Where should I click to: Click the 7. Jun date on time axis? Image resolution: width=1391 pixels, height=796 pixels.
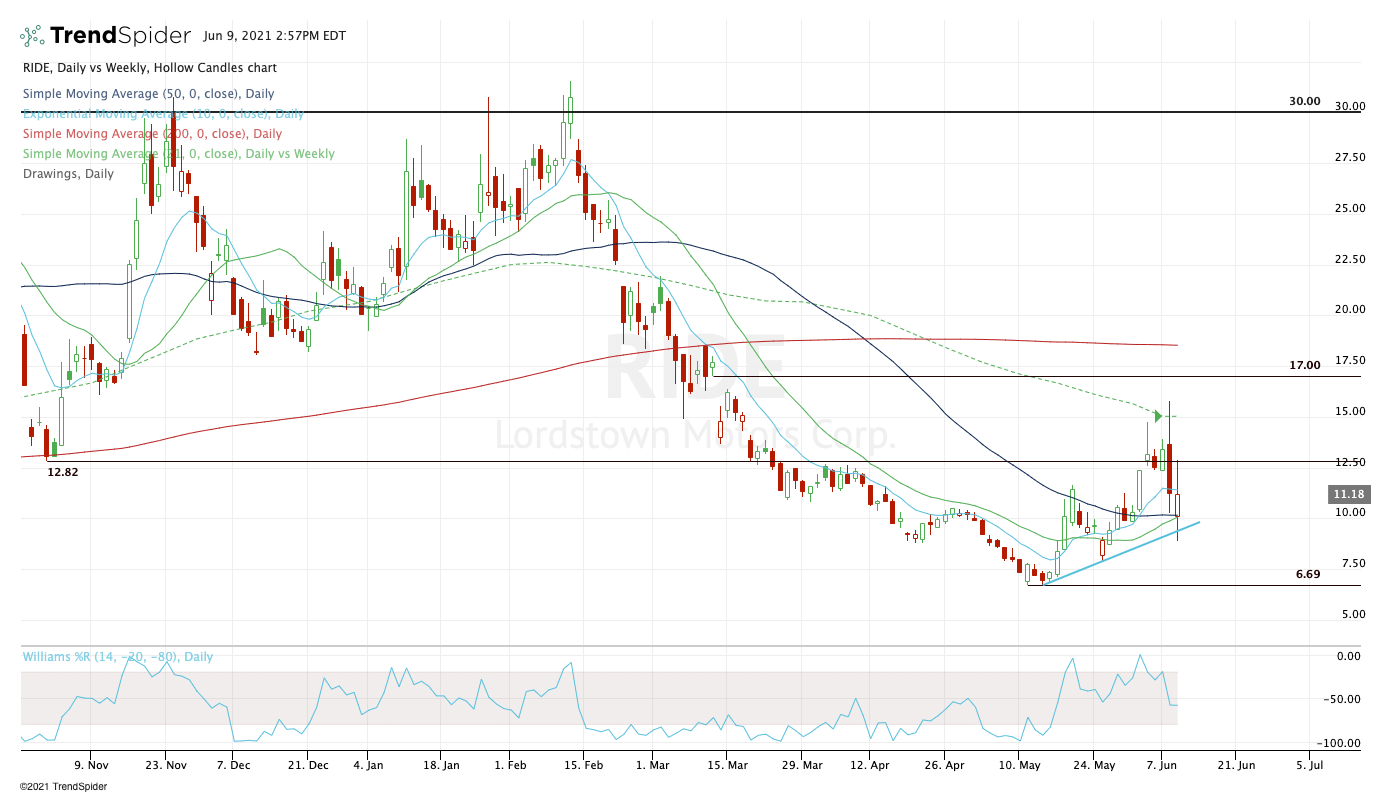click(x=1161, y=765)
